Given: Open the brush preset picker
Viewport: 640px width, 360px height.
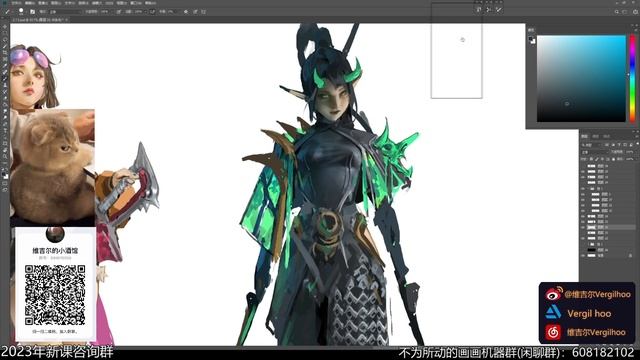Looking at the screenshot, I should tap(21, 11).
